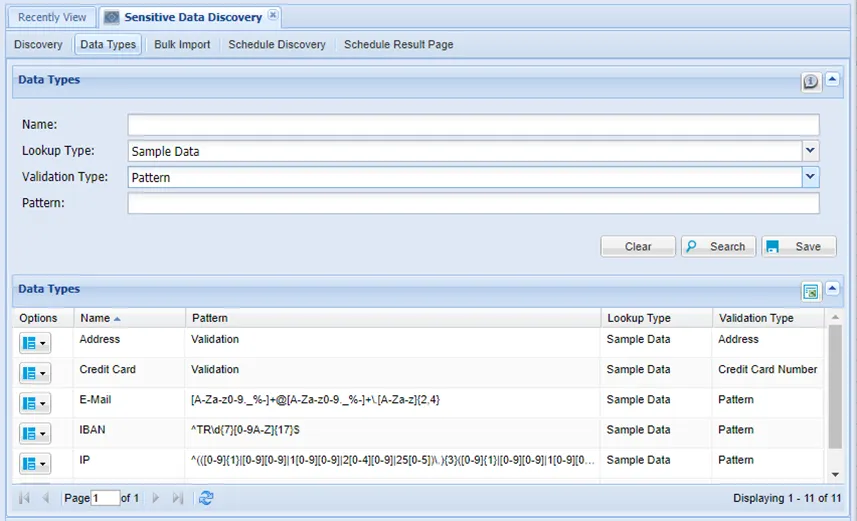Click Validation pattern in Address row
Viewport: 857px width, 521px height.
(215, 339)
